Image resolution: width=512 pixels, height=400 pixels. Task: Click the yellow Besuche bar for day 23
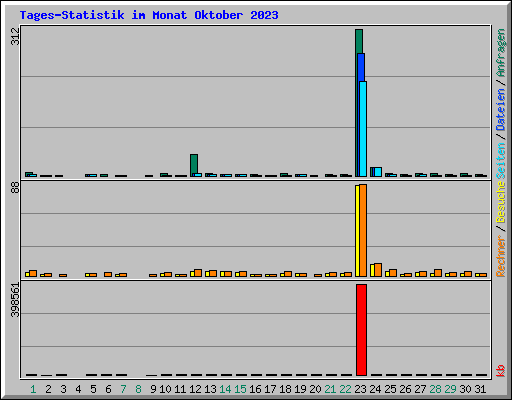point(357,231)
